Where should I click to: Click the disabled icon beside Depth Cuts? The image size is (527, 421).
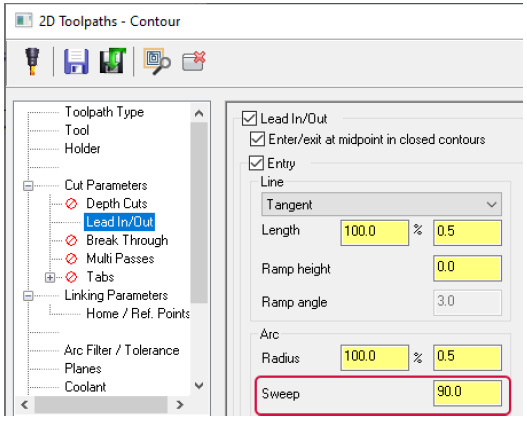tap(71, 204)
